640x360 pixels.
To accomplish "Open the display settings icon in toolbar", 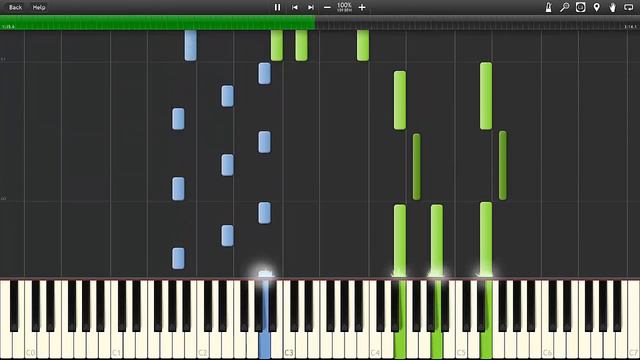I will click(x=580, y=7).
